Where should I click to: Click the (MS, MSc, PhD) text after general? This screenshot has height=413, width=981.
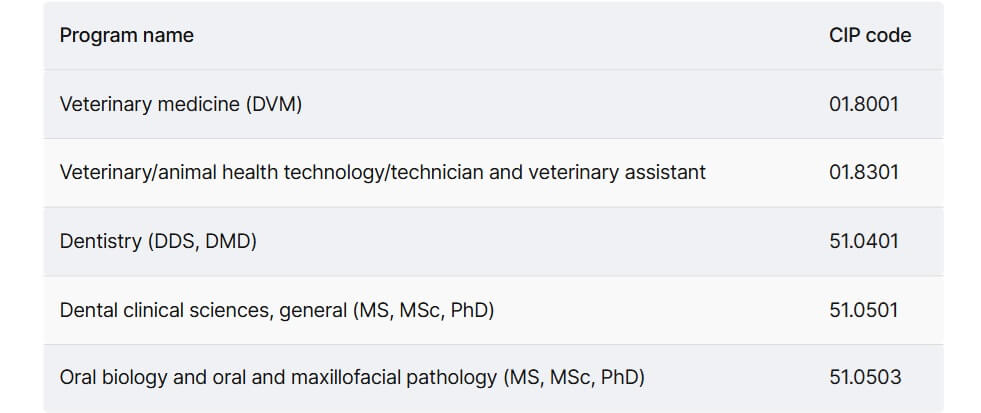click(424, 310)
